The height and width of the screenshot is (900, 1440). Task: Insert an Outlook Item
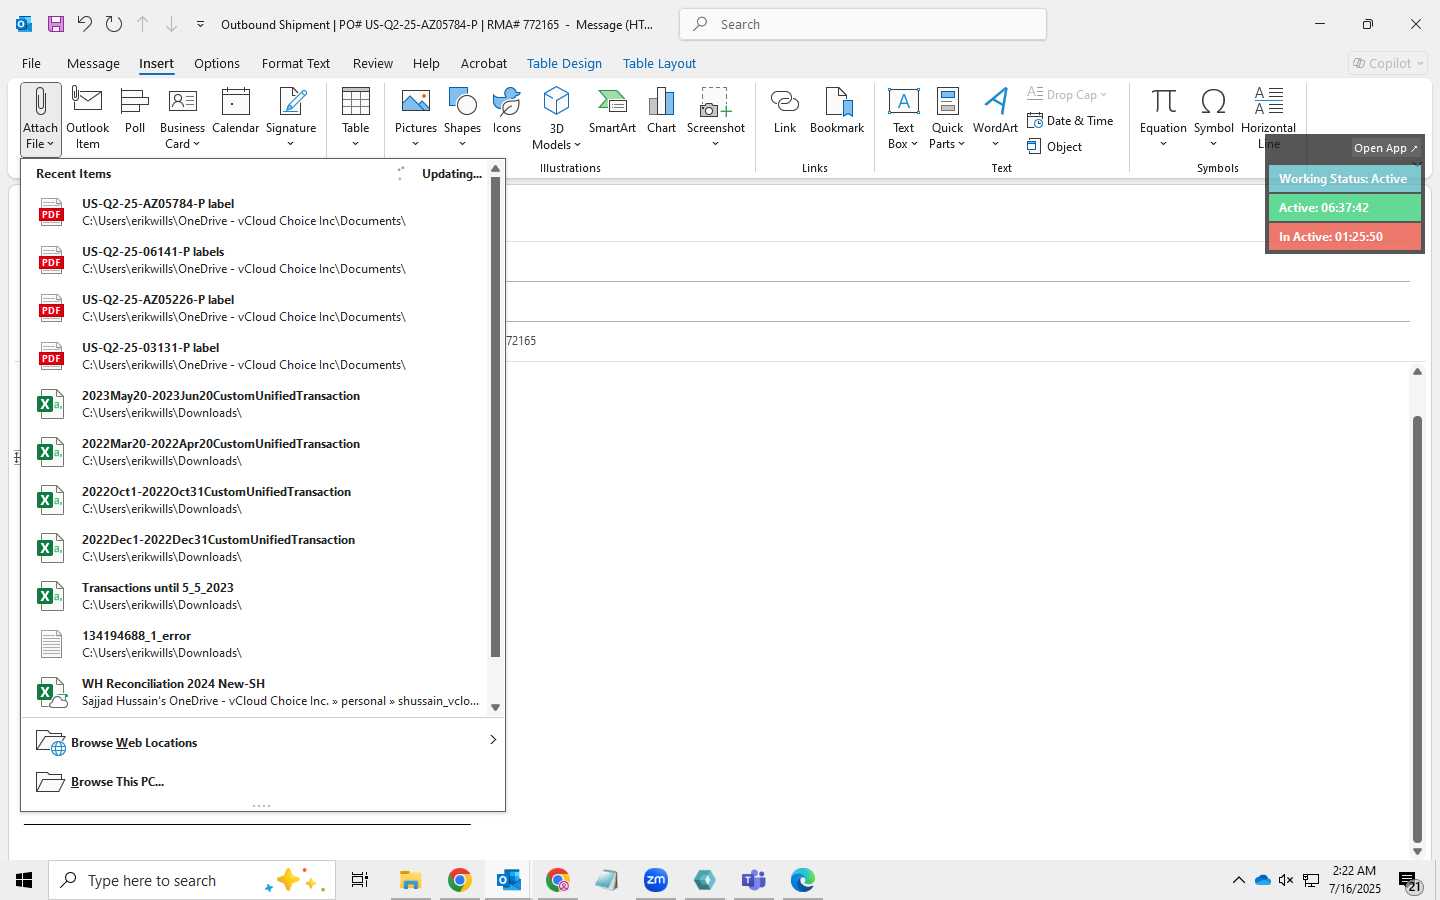point(88,119)
